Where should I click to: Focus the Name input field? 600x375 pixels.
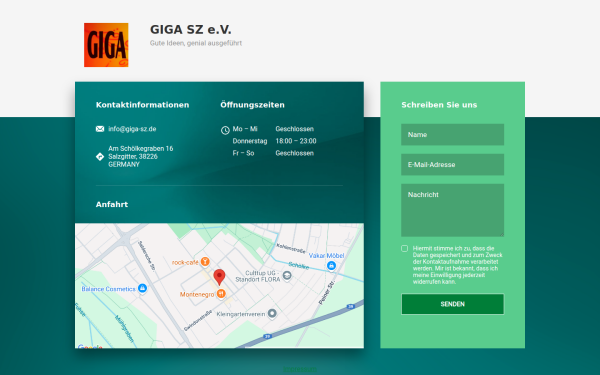[453, 135]
